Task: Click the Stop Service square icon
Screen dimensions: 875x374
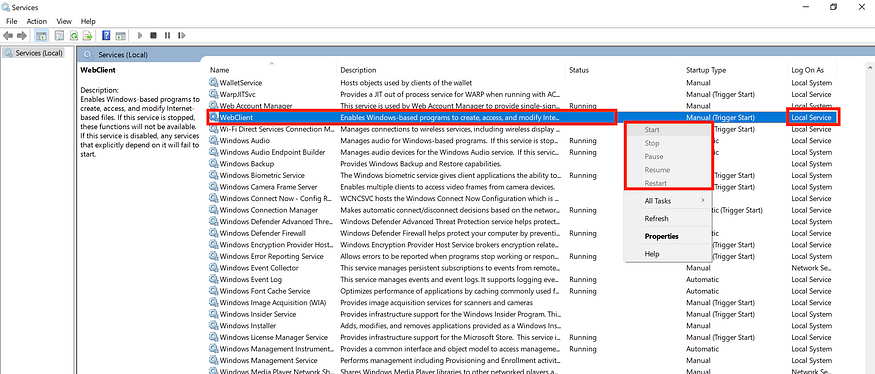Action: pyautogui.click(x=153, y=36)
